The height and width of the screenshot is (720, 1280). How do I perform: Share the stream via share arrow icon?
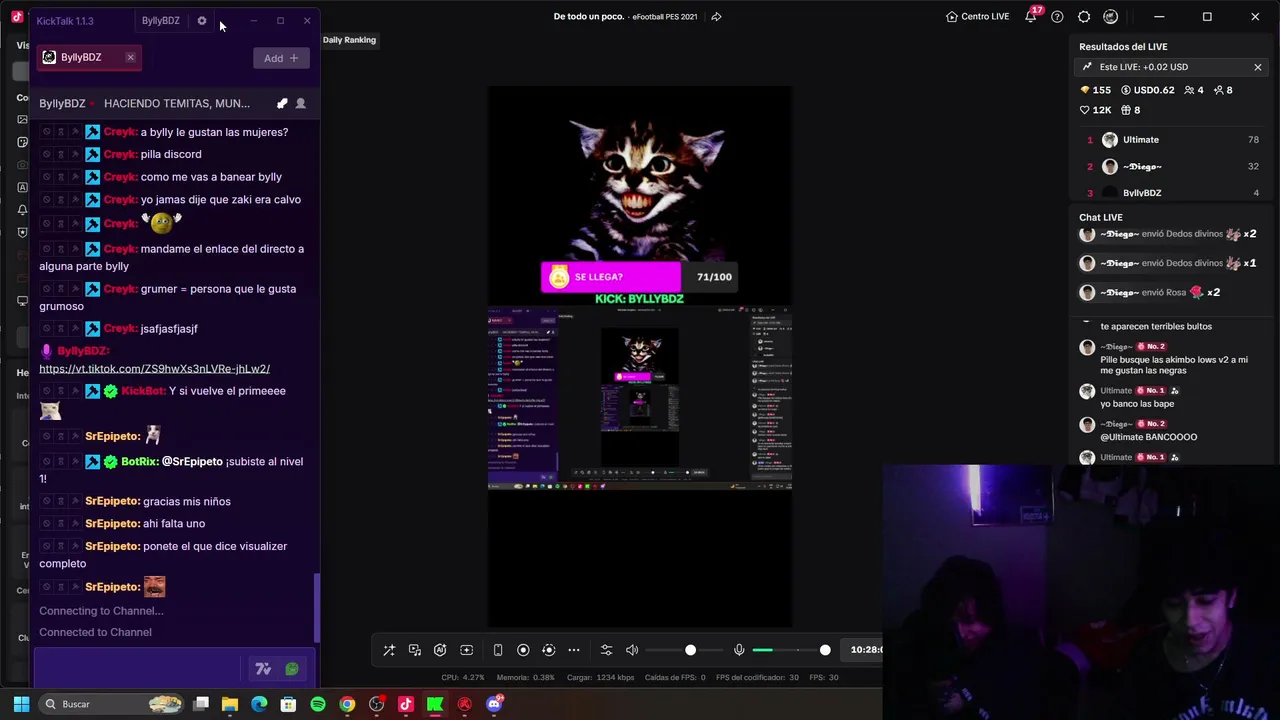point(716,17)
